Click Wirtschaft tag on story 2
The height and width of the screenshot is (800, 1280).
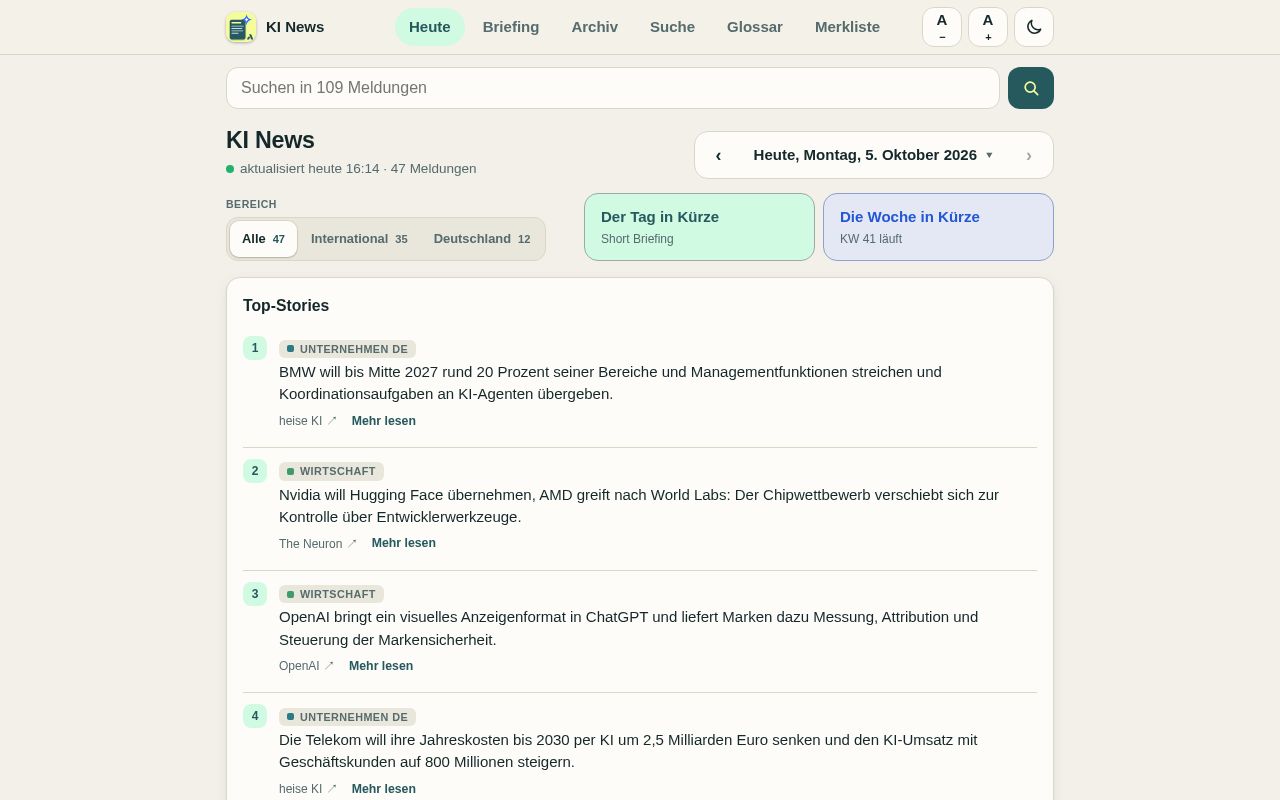331,471
